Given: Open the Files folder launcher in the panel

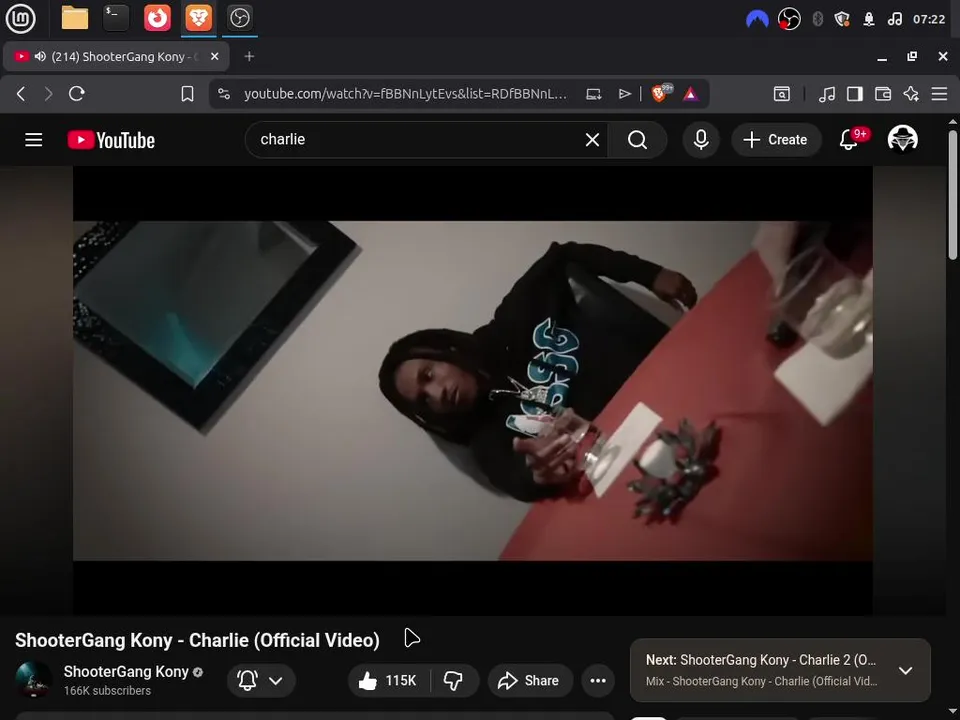Looking at the screenshot, I should click(75, 18).
